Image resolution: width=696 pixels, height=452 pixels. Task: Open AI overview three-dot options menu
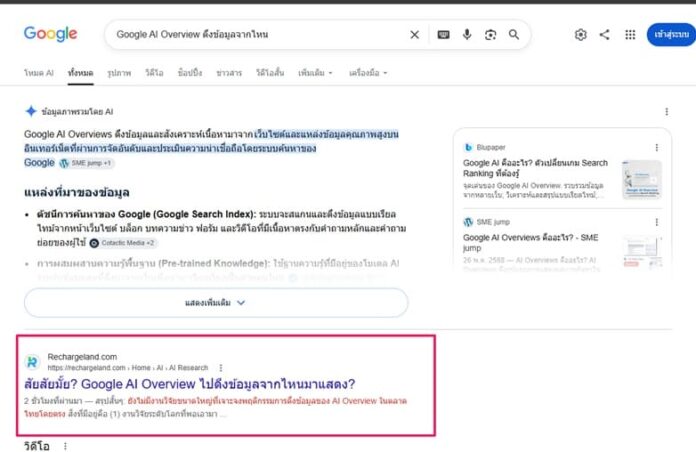tap(667, 112)
